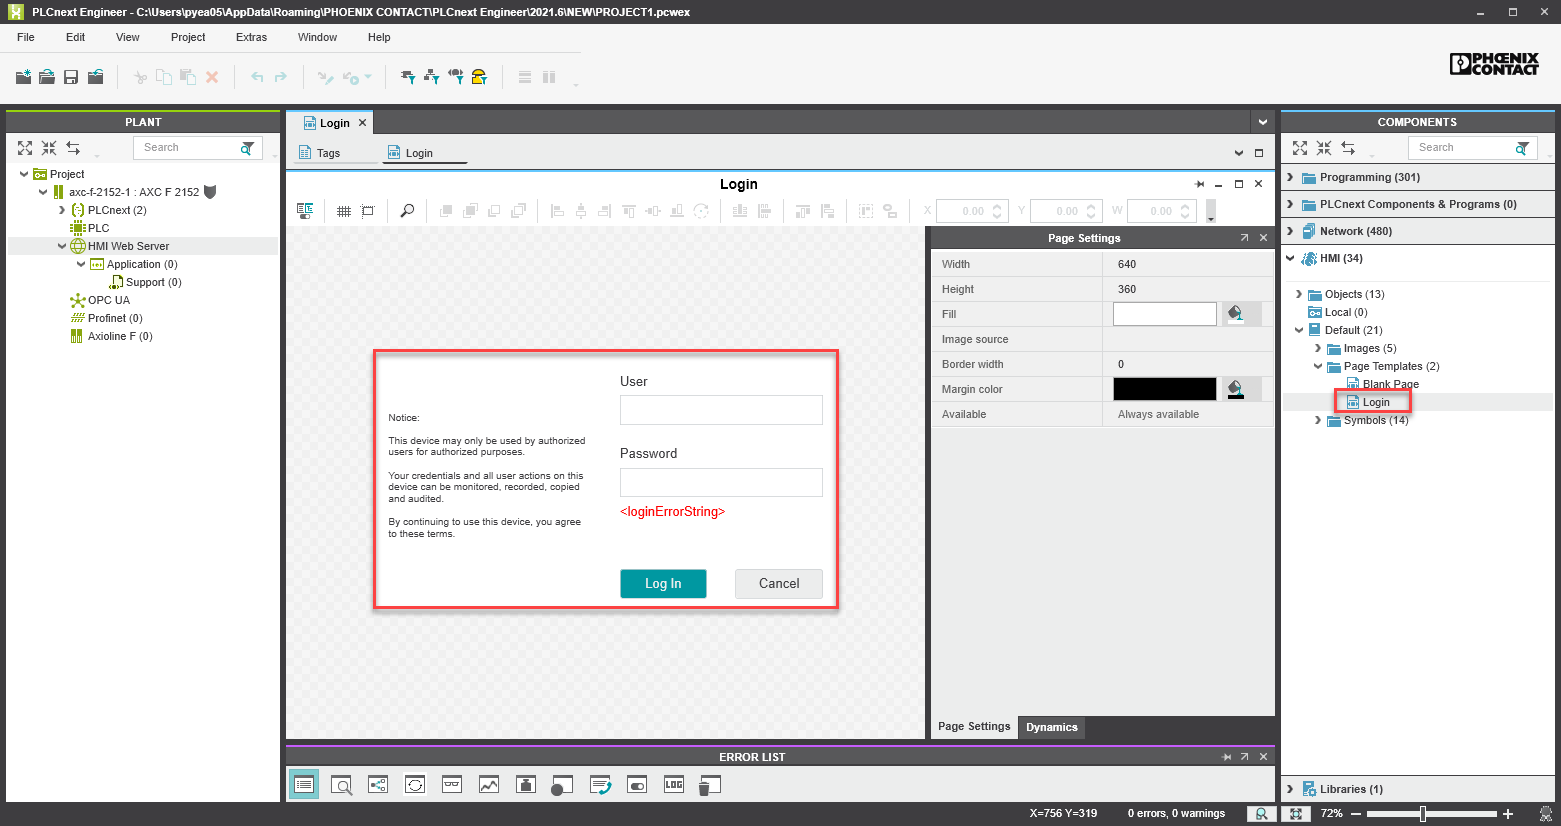Toggle the grid display in the editor toolbar
This screenshot has width=1561, height=826.
(343, 211)
